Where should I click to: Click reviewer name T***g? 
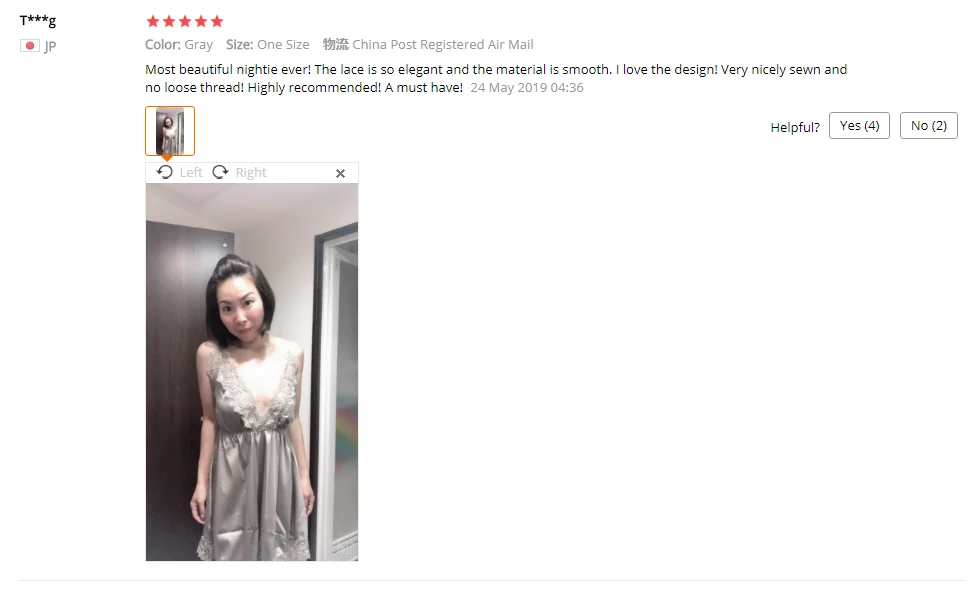tap(38, 20)
